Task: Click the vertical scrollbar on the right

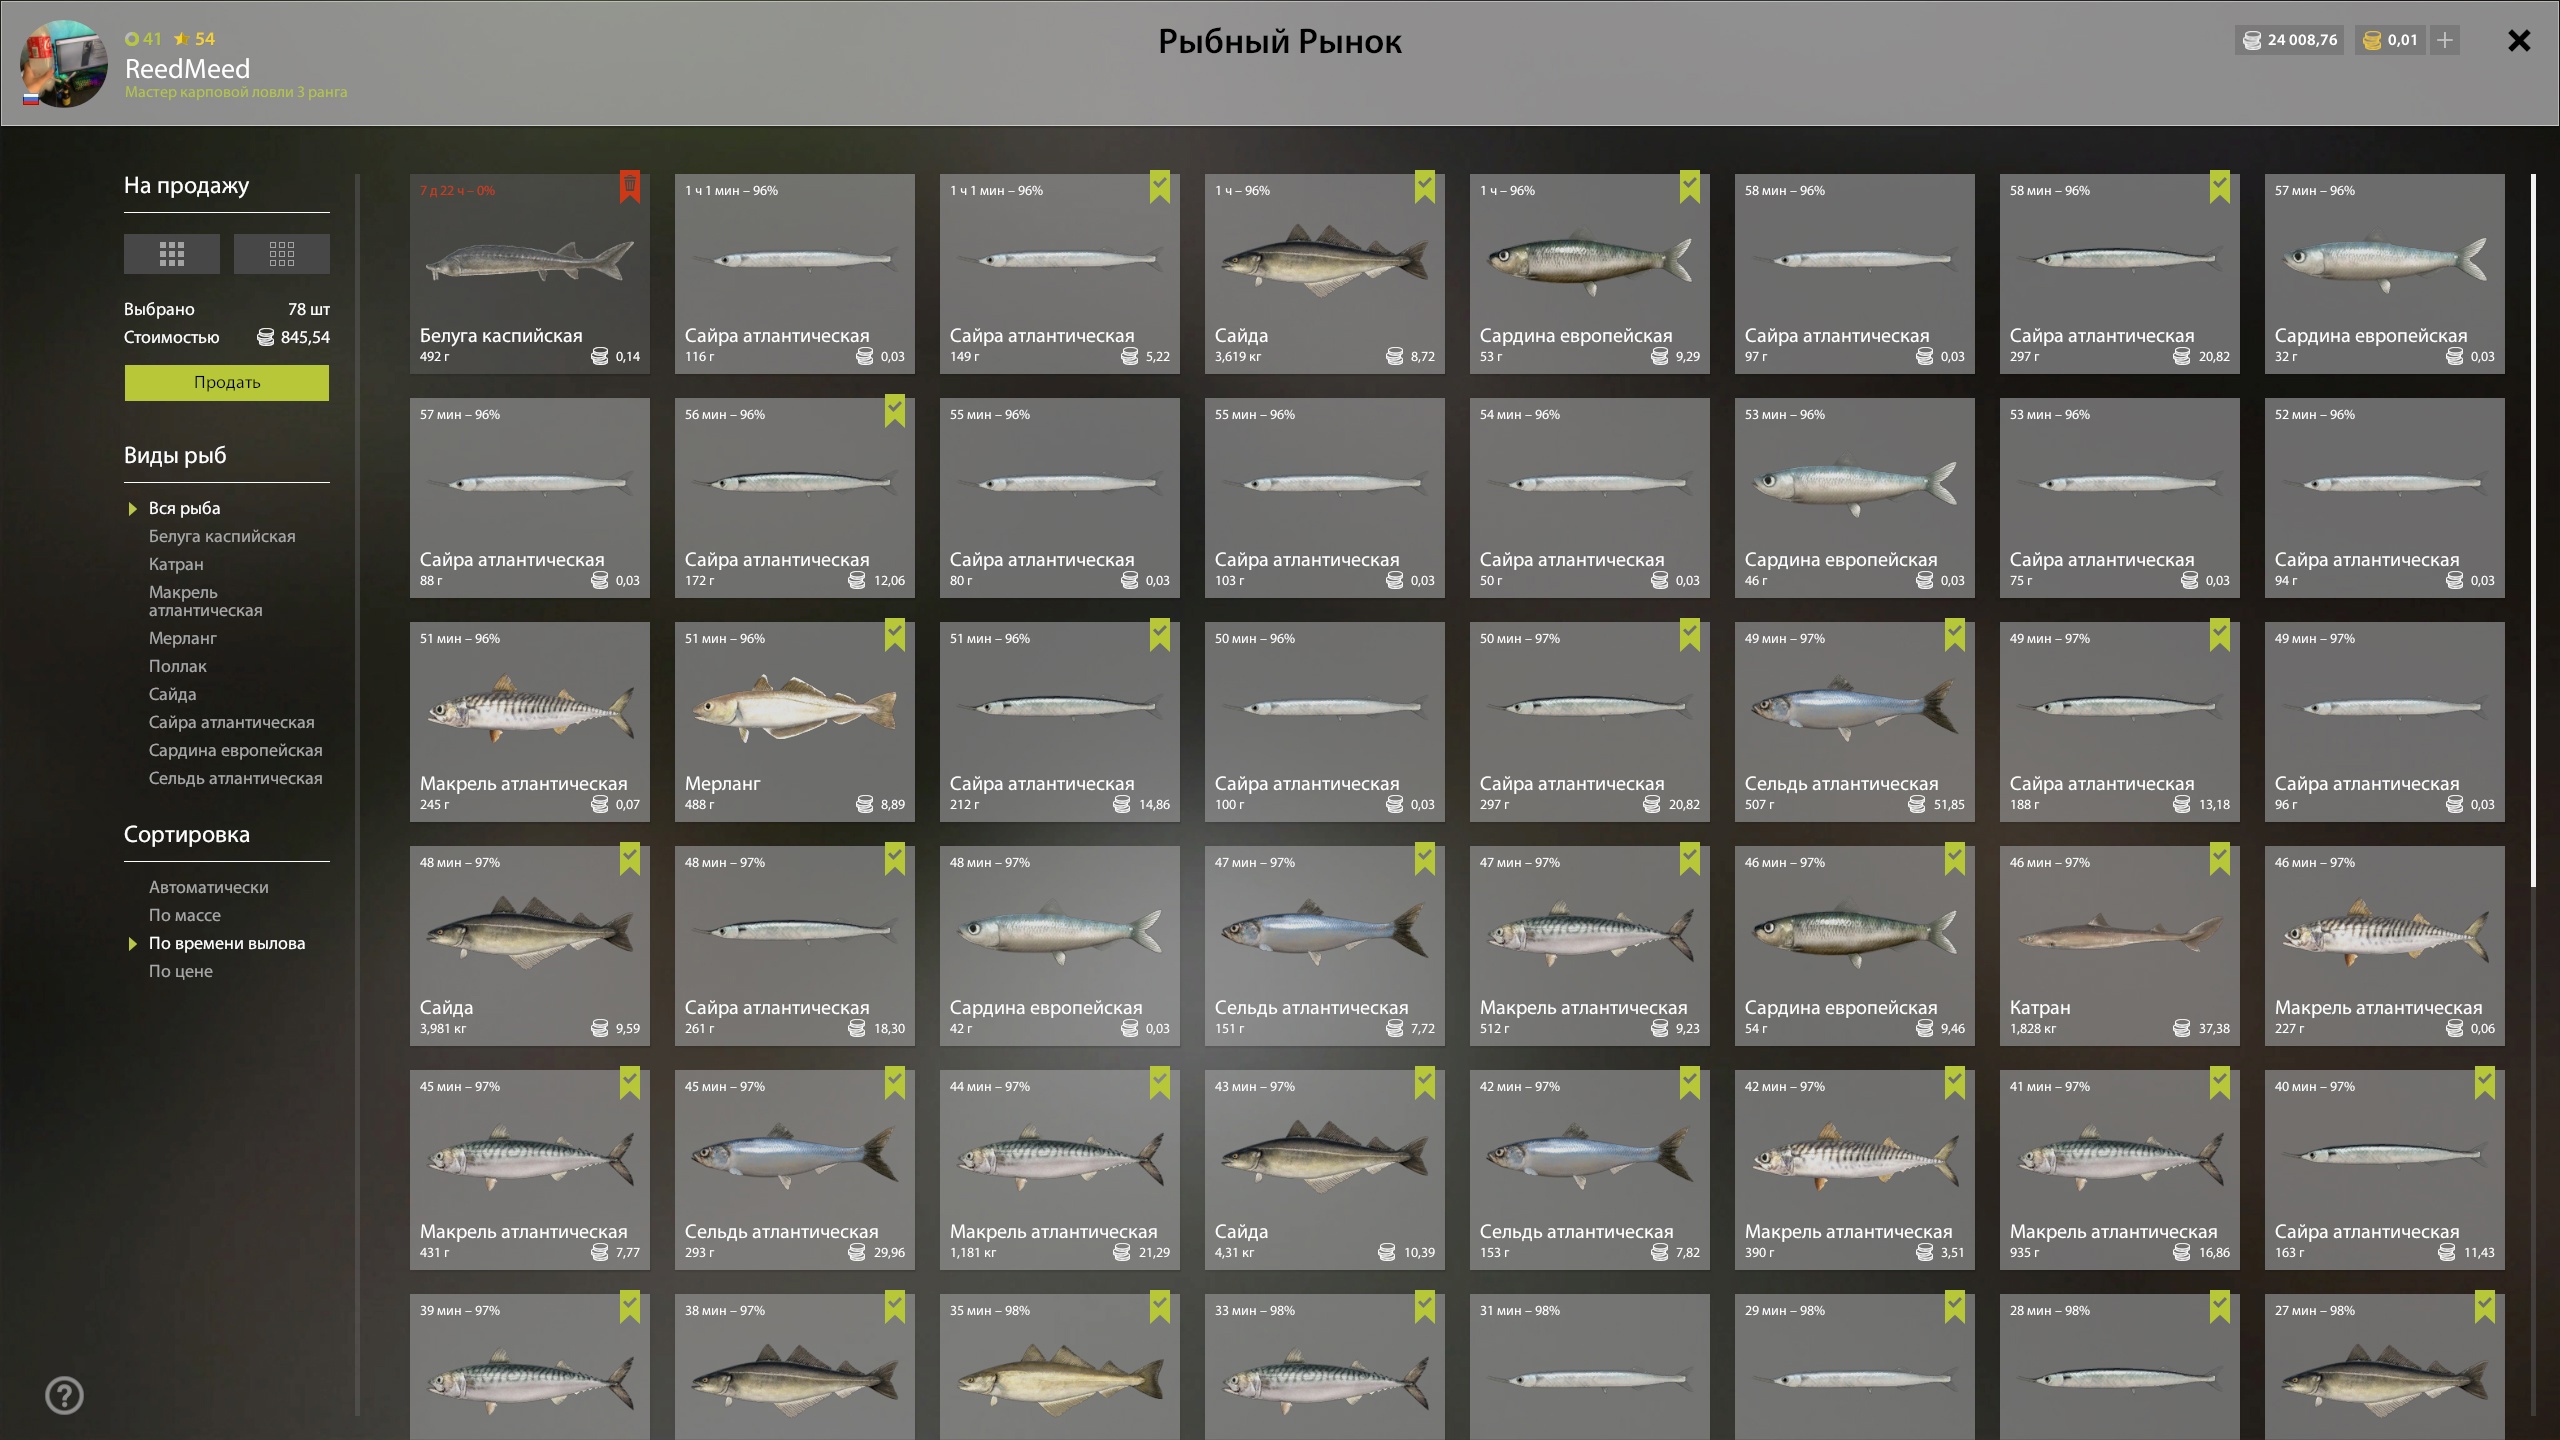Action: click(x=2533, y=530)
